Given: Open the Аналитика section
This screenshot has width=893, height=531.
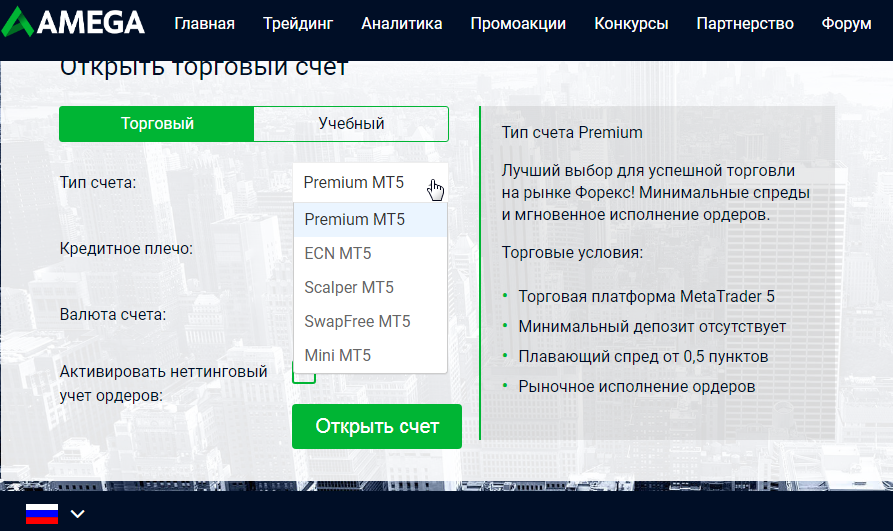Looking at the screenshot, I should tap(402, 24).
